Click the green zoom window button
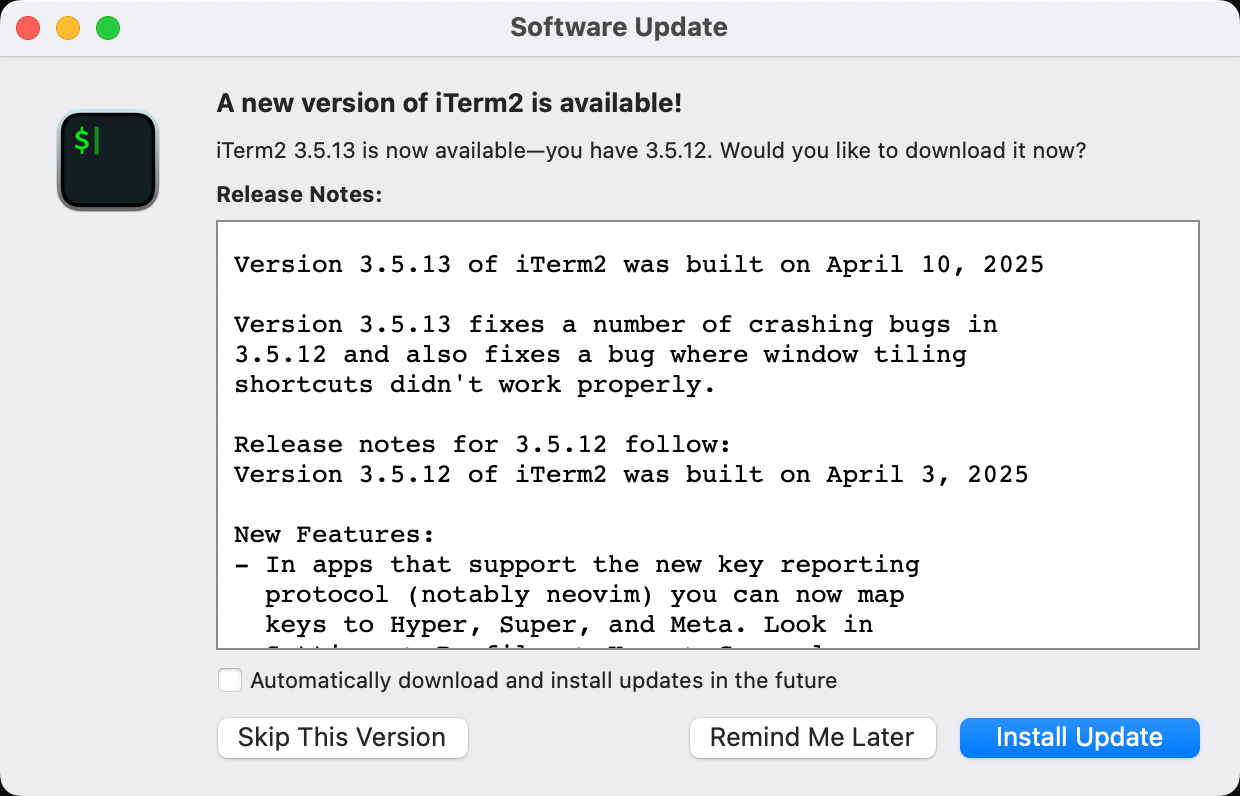Image resolution: width=1240 pixels, height=796 pixels. pyautogui.click(x=108, y=28)
